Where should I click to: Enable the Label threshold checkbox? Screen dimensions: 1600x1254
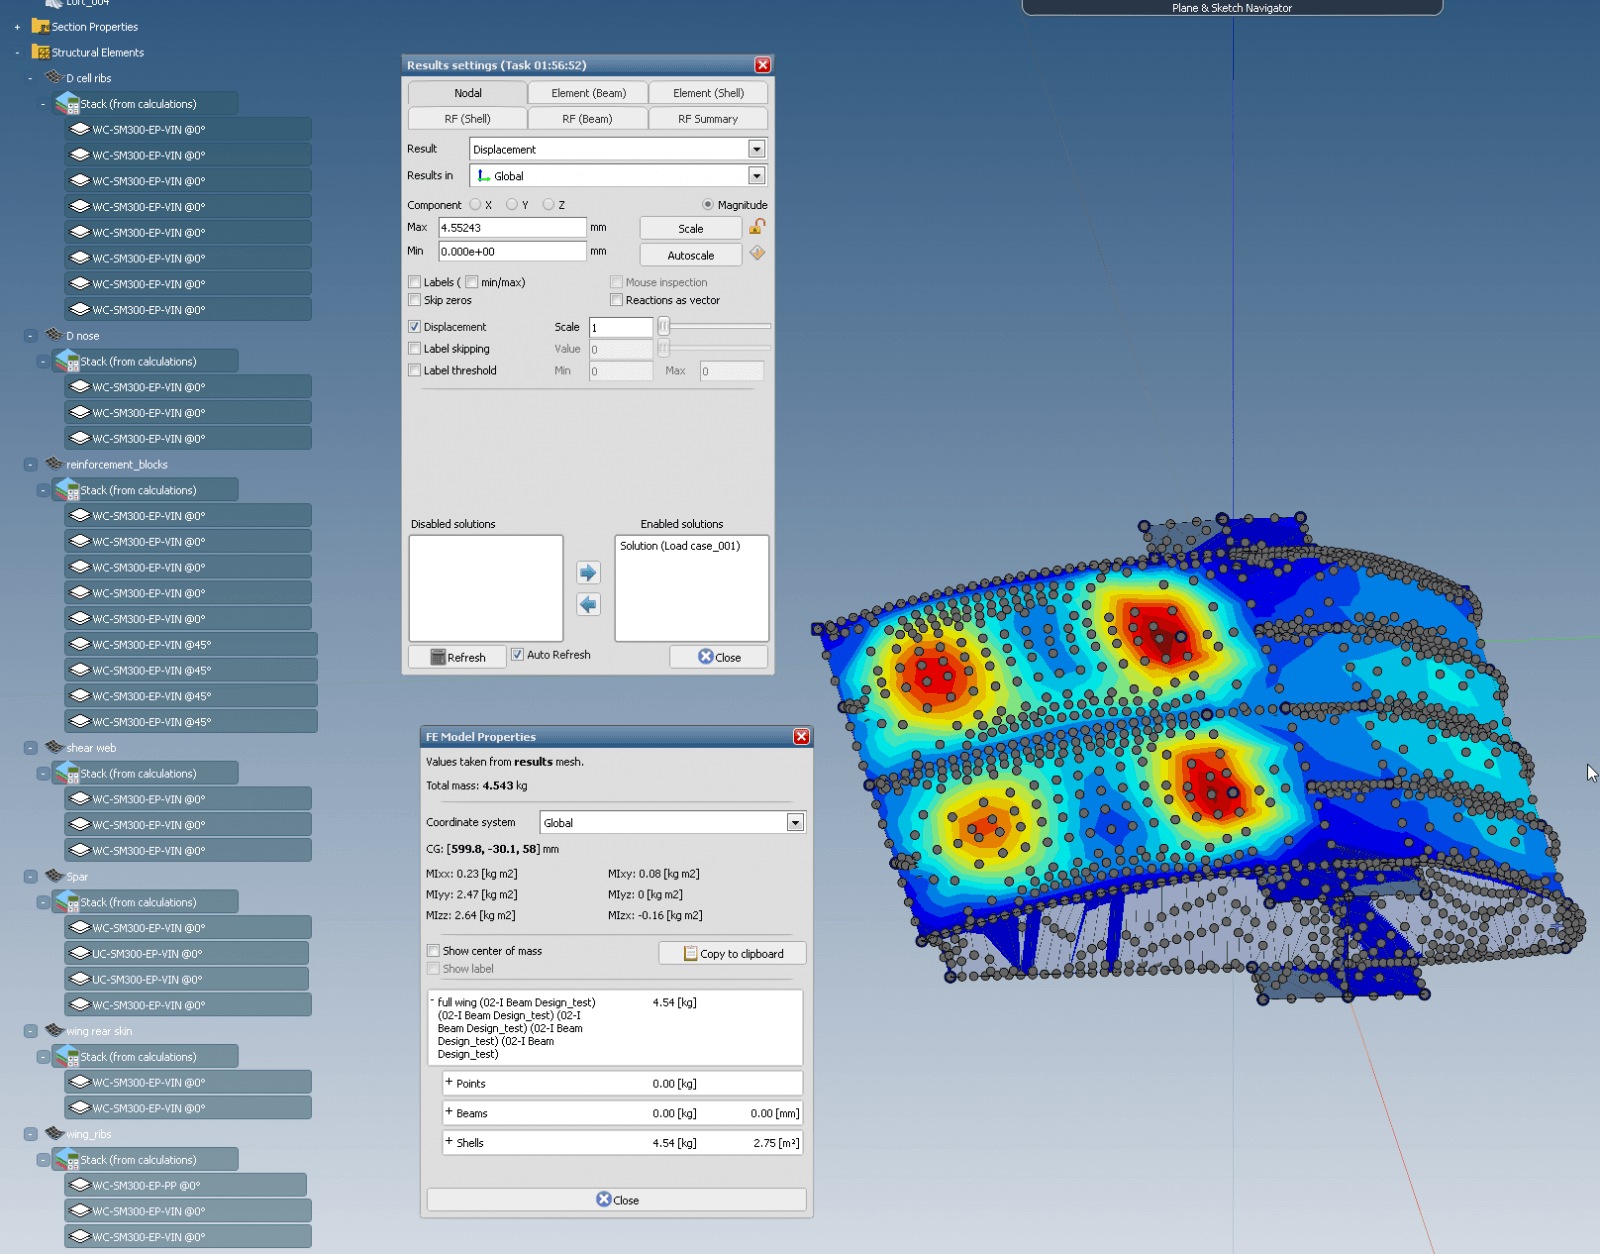tap(414, 370)
